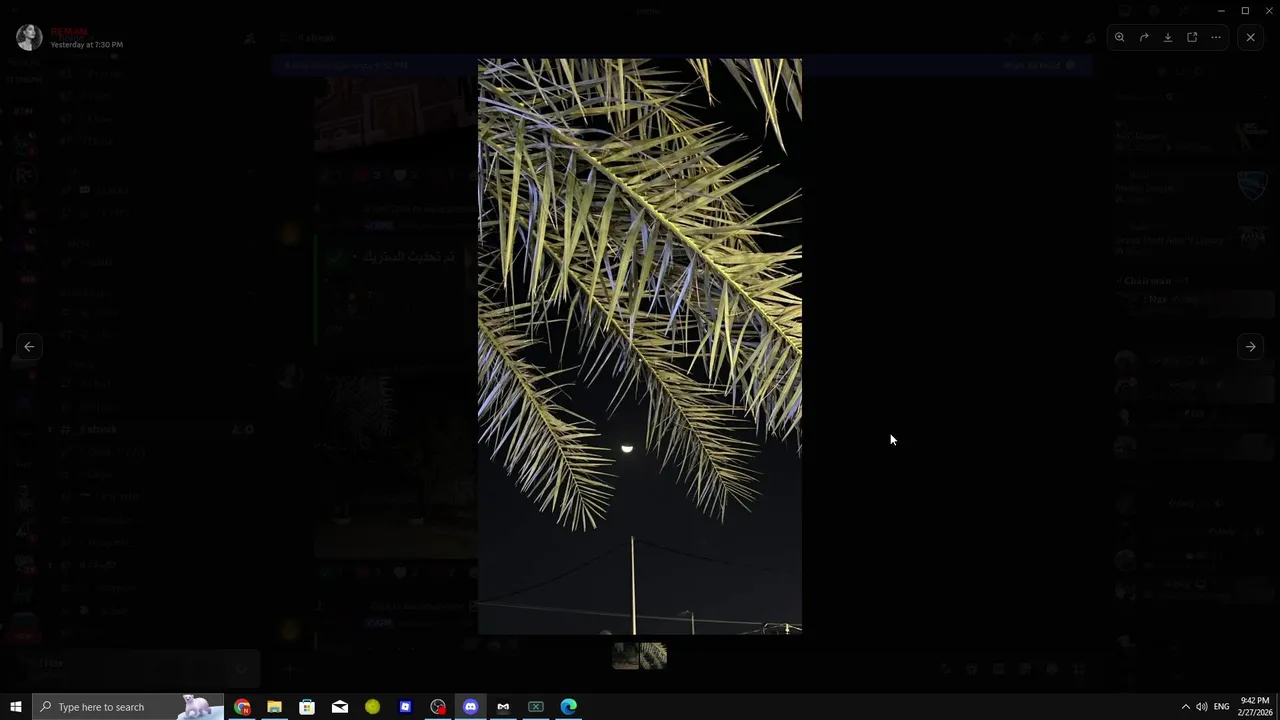The image size is (1280, 720).
Task: Forward the image with the curved arrow icon
Action: click(x=1144, y=37)
